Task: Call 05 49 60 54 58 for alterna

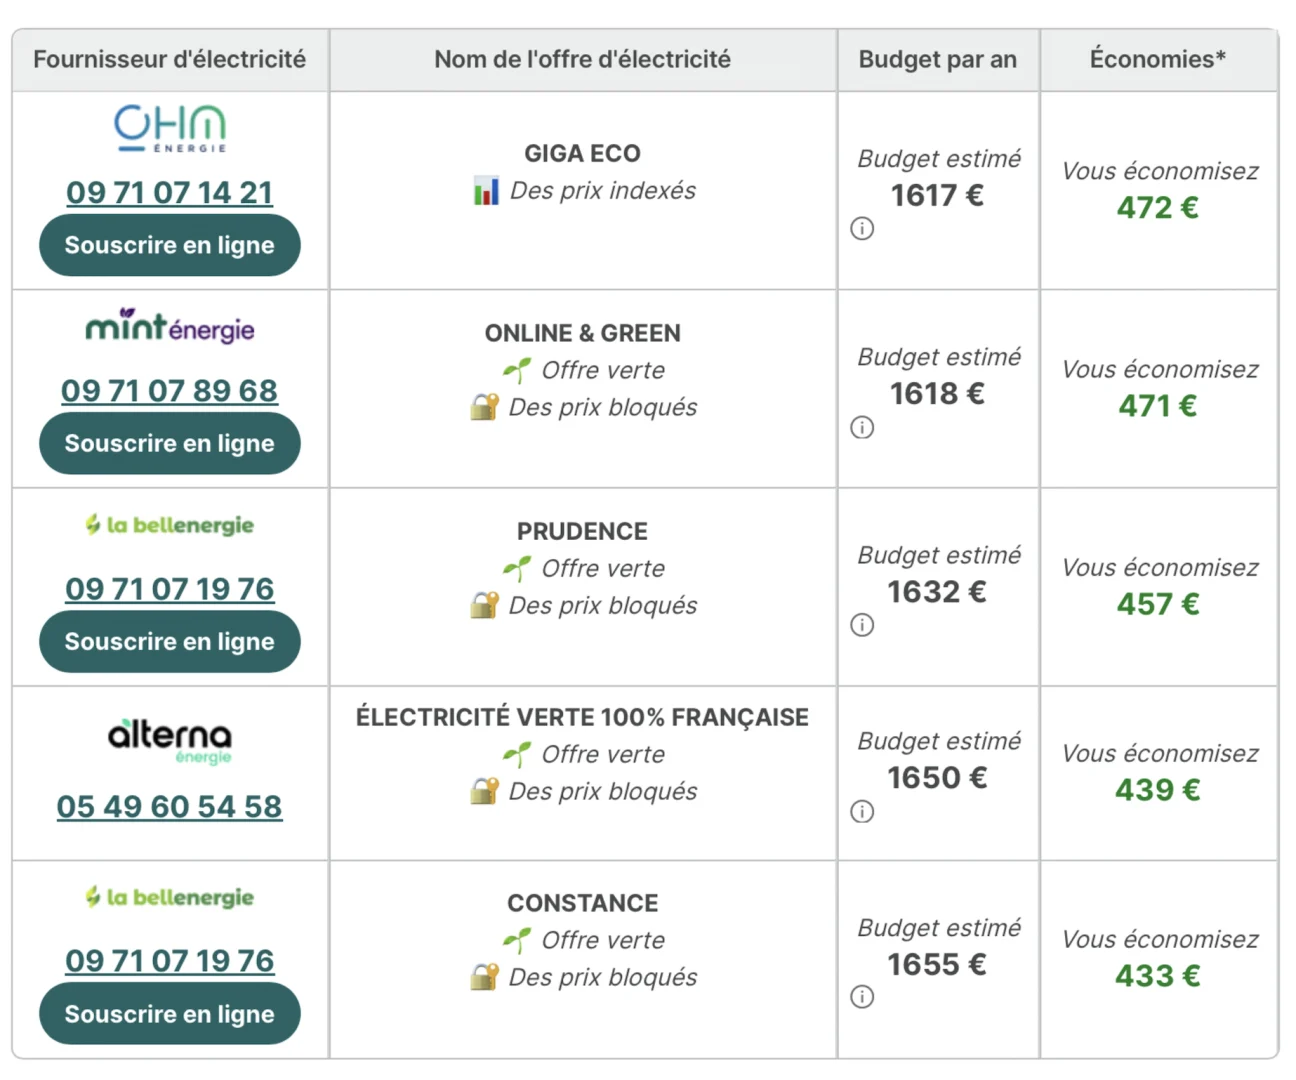Action: (x=169, y=806)
